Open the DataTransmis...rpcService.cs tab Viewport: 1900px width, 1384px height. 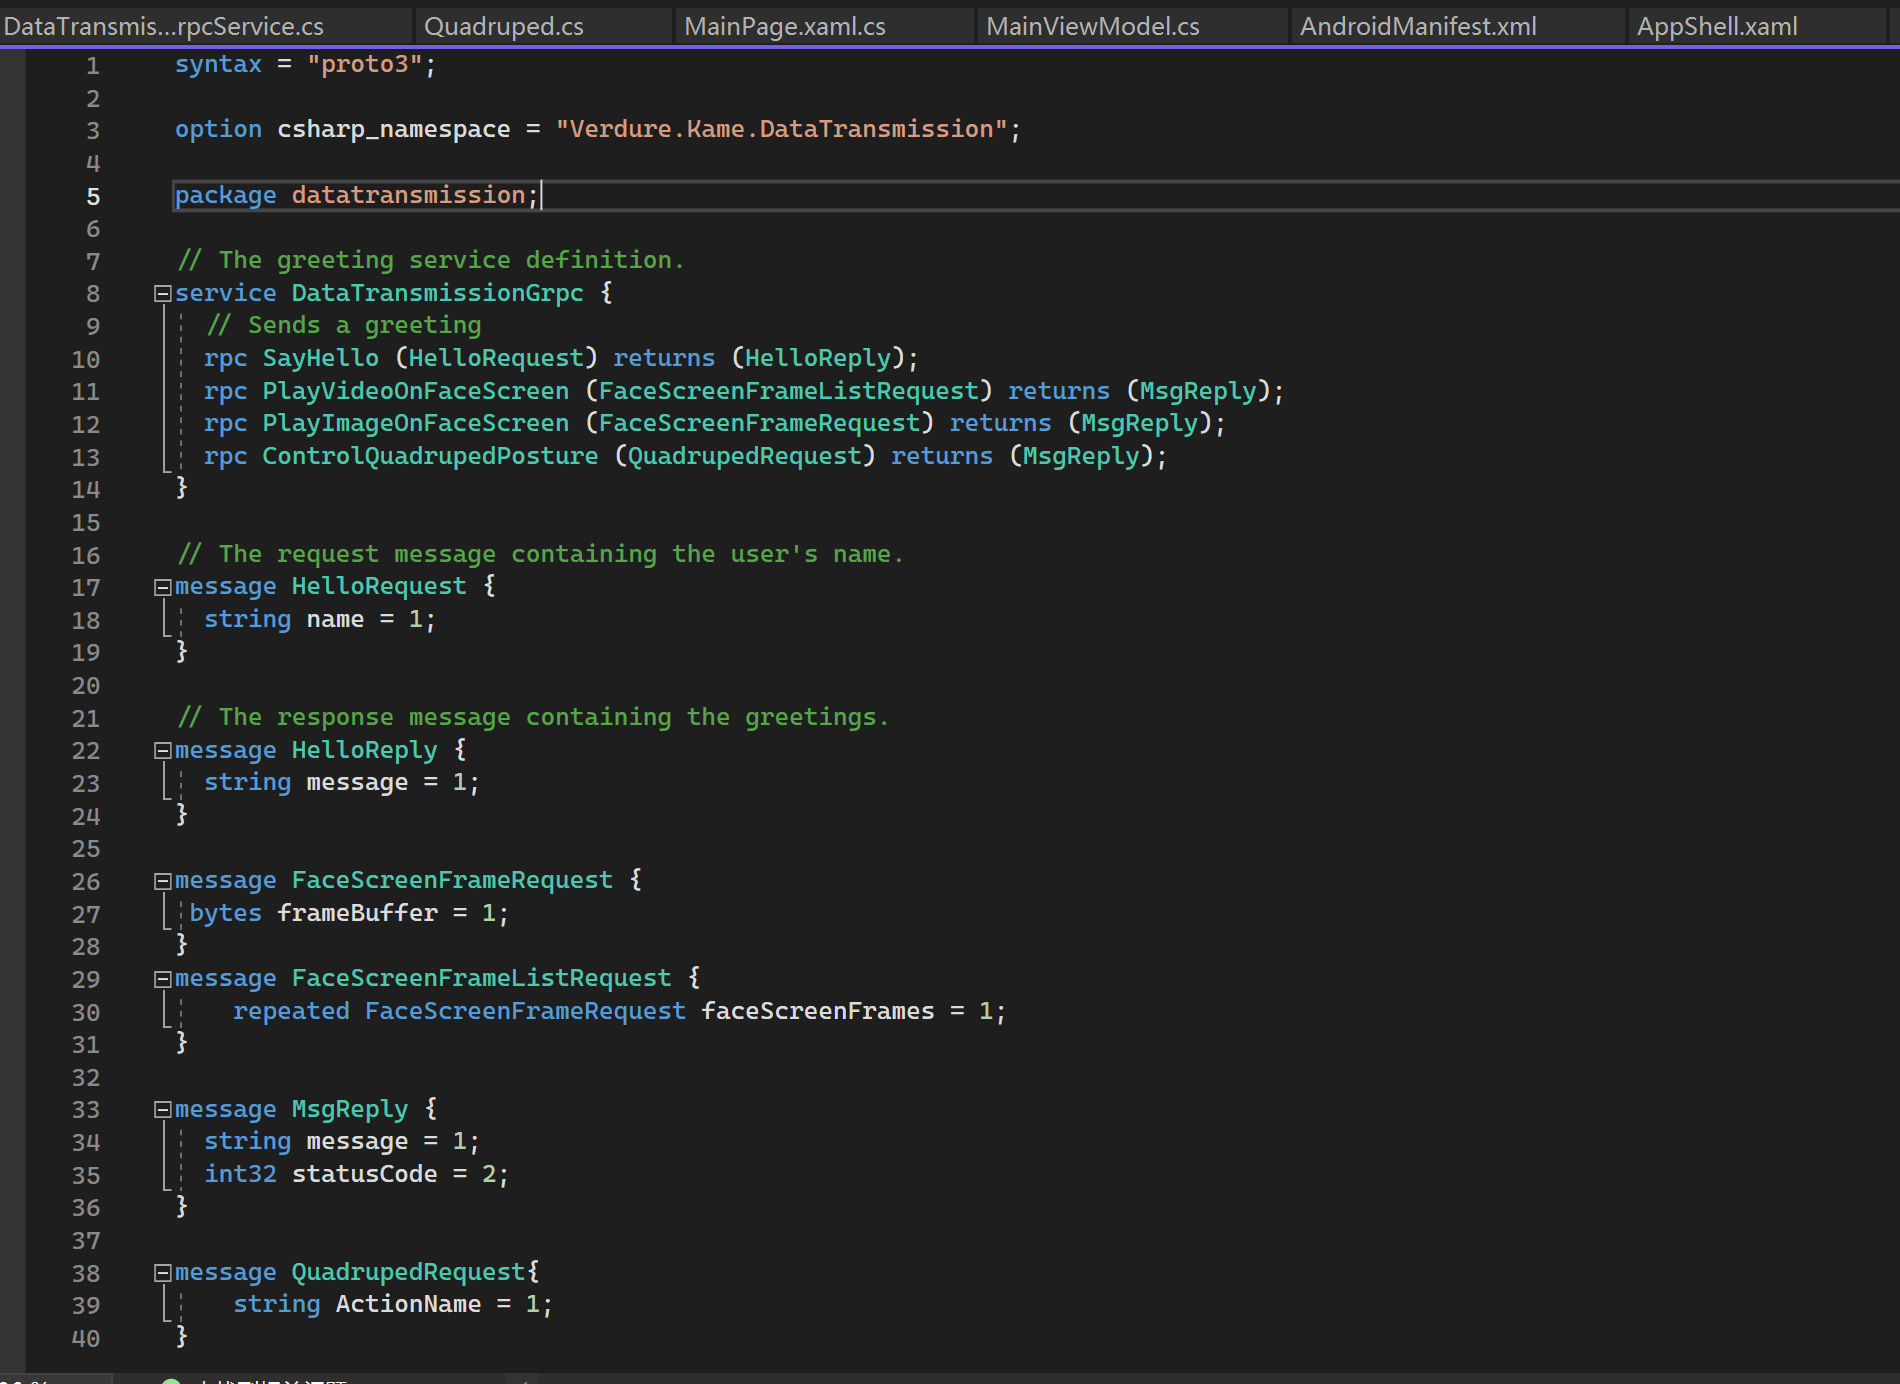[x=164, y=26]
